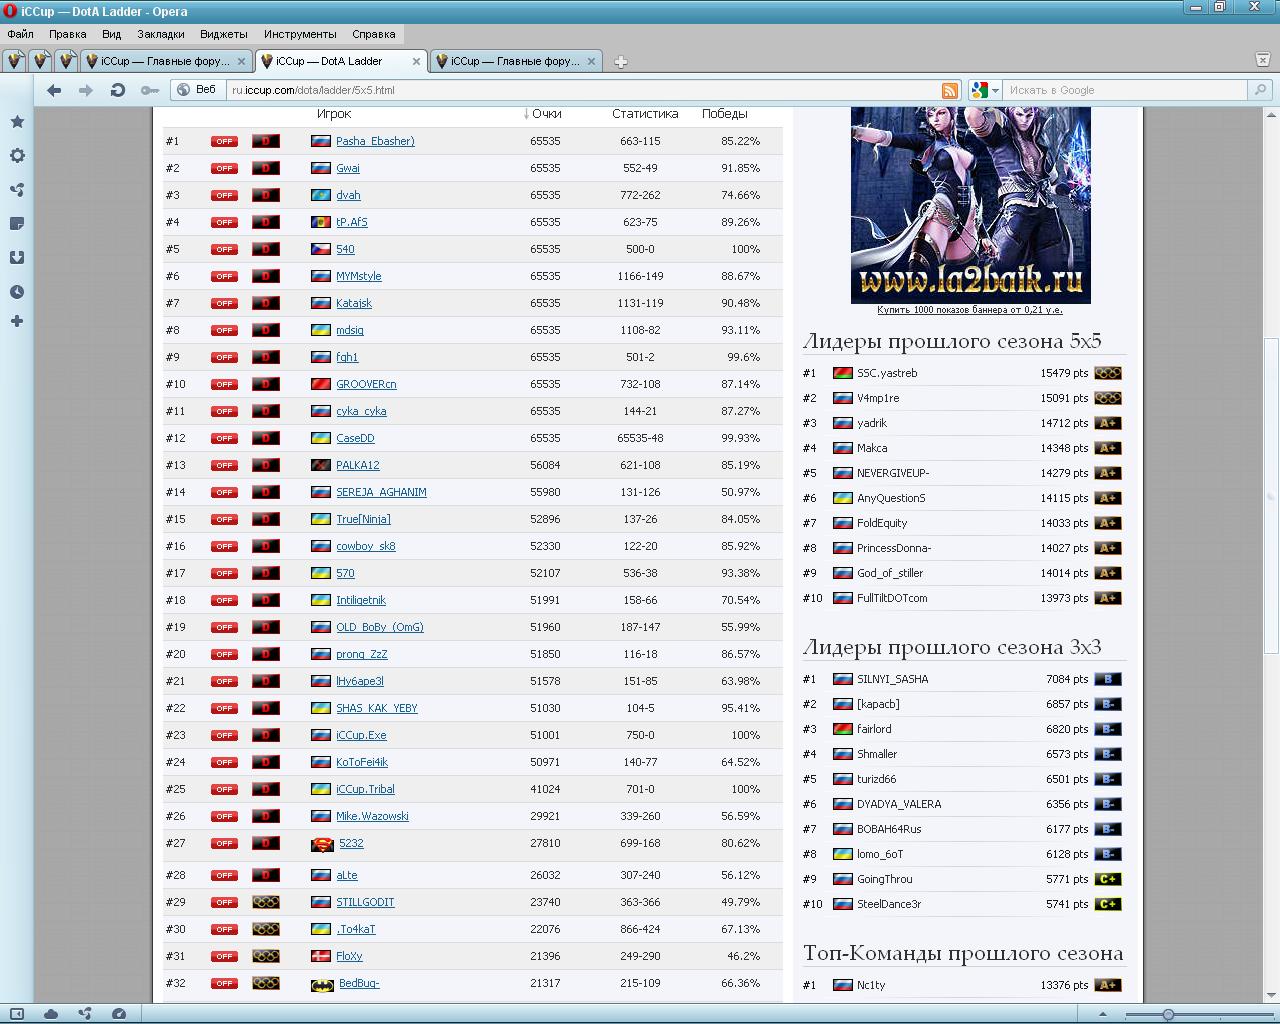Open the History clock panel
Viewport: 1280px width, 1024px height.
click(17, 292)
